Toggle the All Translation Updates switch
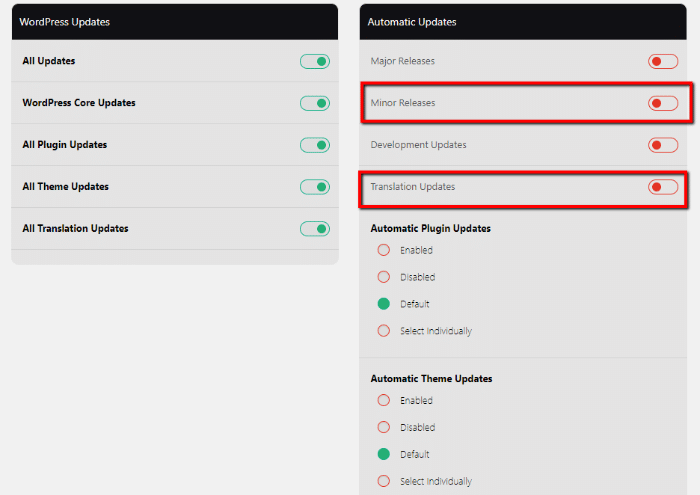This screenshot has width=700, height=495. click(315, 229)
